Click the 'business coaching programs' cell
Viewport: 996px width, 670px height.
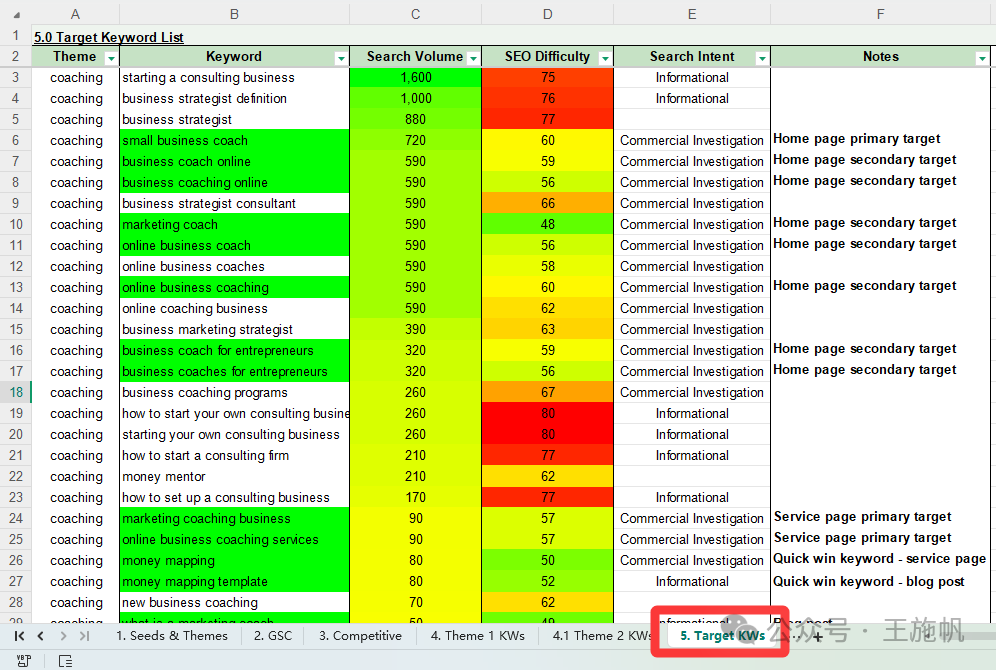coord(234,392)
